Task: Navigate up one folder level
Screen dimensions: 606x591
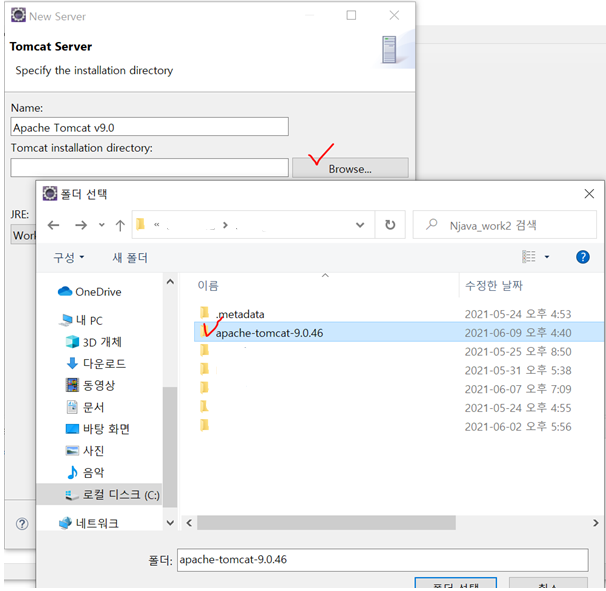Action: tap(120, 225)
